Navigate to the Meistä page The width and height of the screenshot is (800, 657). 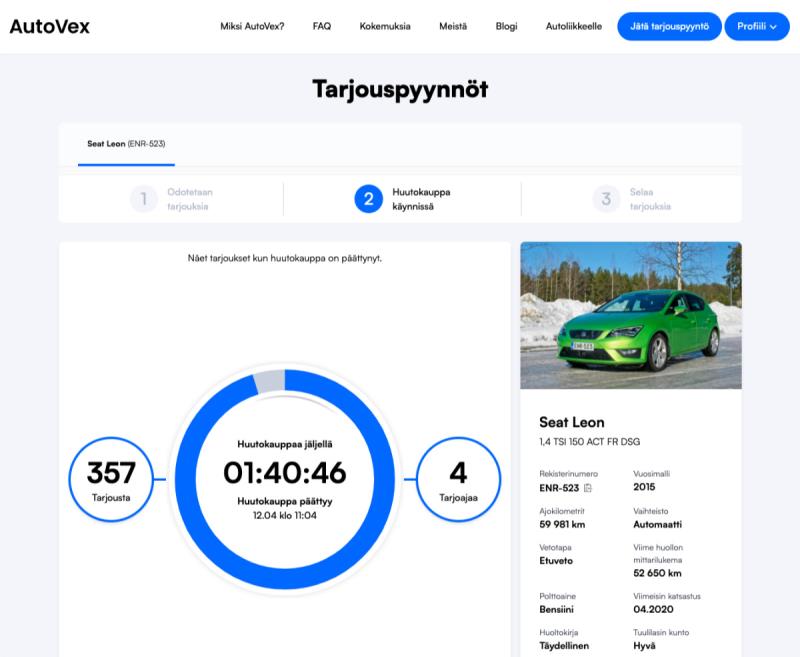tap(453, 26)
